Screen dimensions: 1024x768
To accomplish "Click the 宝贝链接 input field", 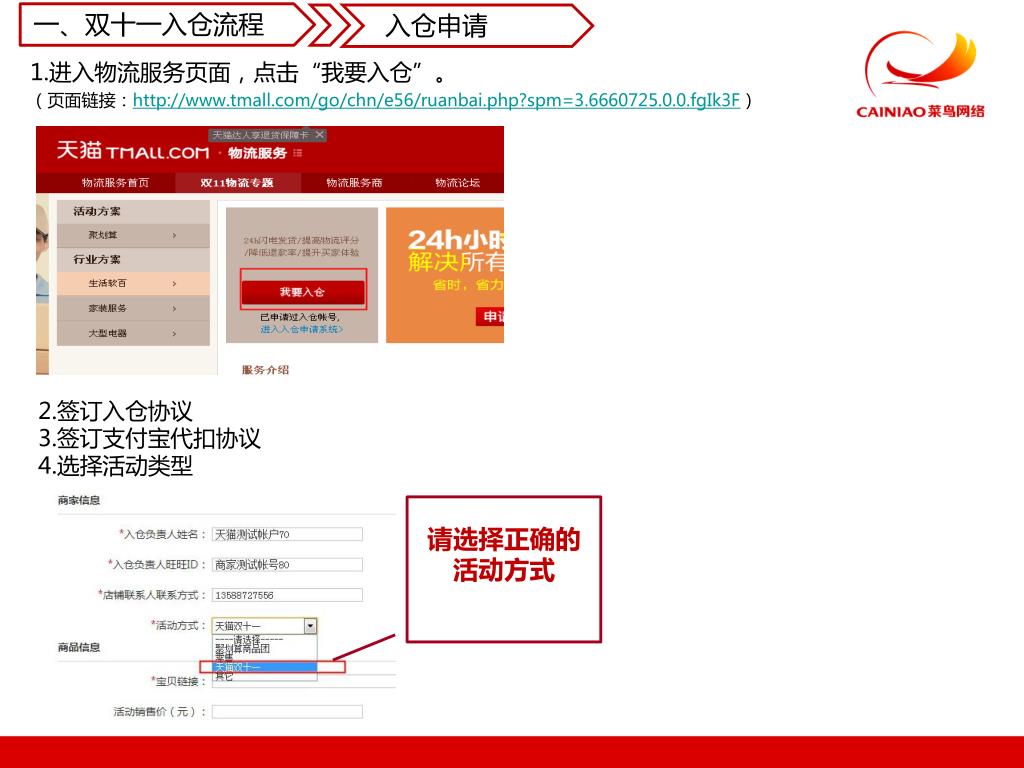I will (304, 681).
